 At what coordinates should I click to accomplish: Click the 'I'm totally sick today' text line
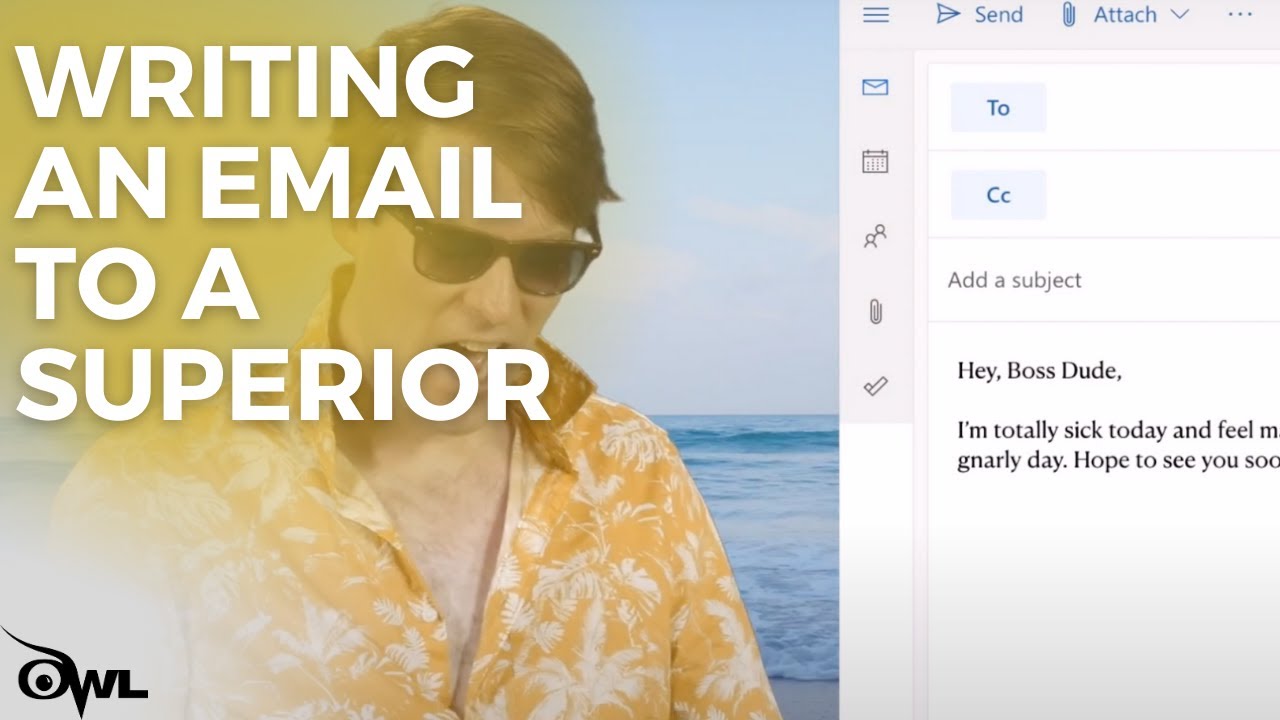[1118, 431]
